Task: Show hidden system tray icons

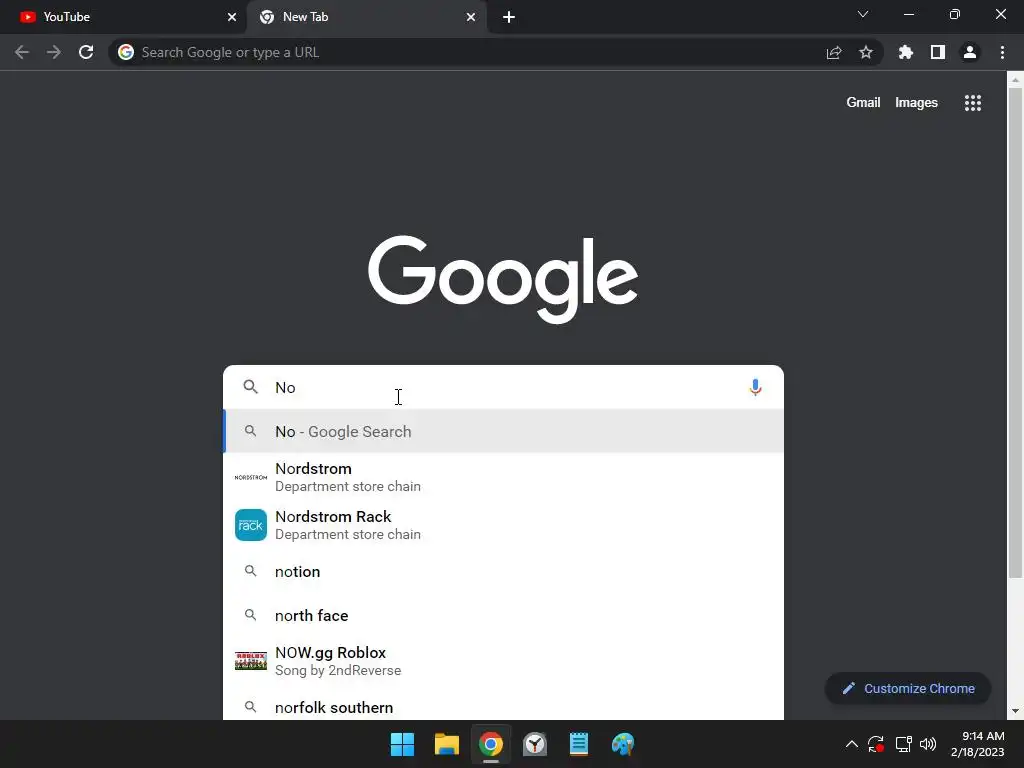Action: click(x=852, y=744)
